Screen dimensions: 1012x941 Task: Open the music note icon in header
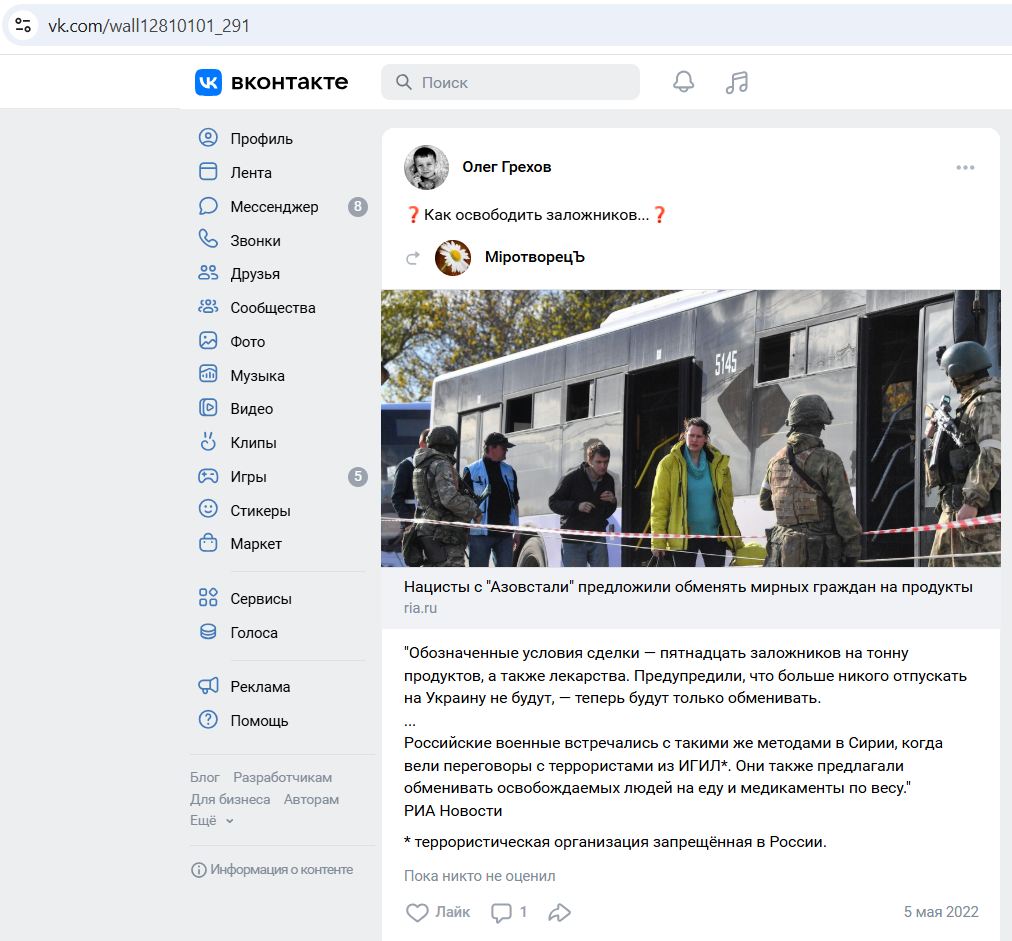tap(737, 82)
